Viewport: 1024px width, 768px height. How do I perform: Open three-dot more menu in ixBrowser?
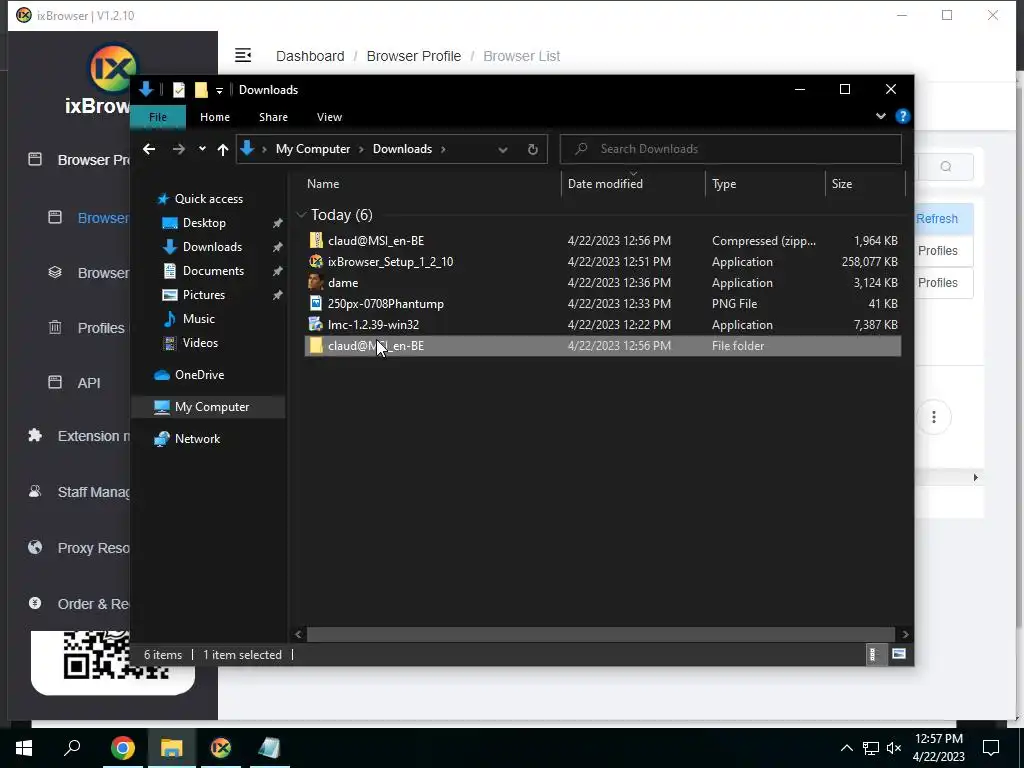point(934,417)
